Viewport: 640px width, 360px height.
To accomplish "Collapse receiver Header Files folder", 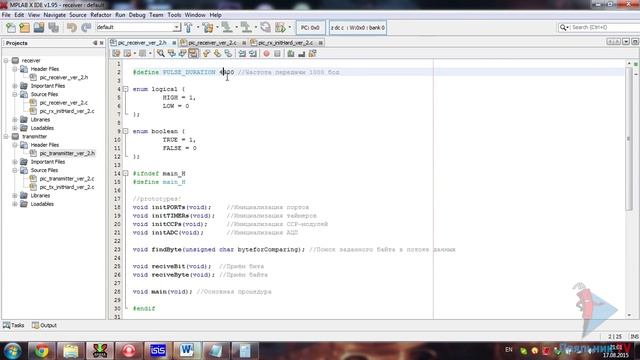I will click(15, 69).
